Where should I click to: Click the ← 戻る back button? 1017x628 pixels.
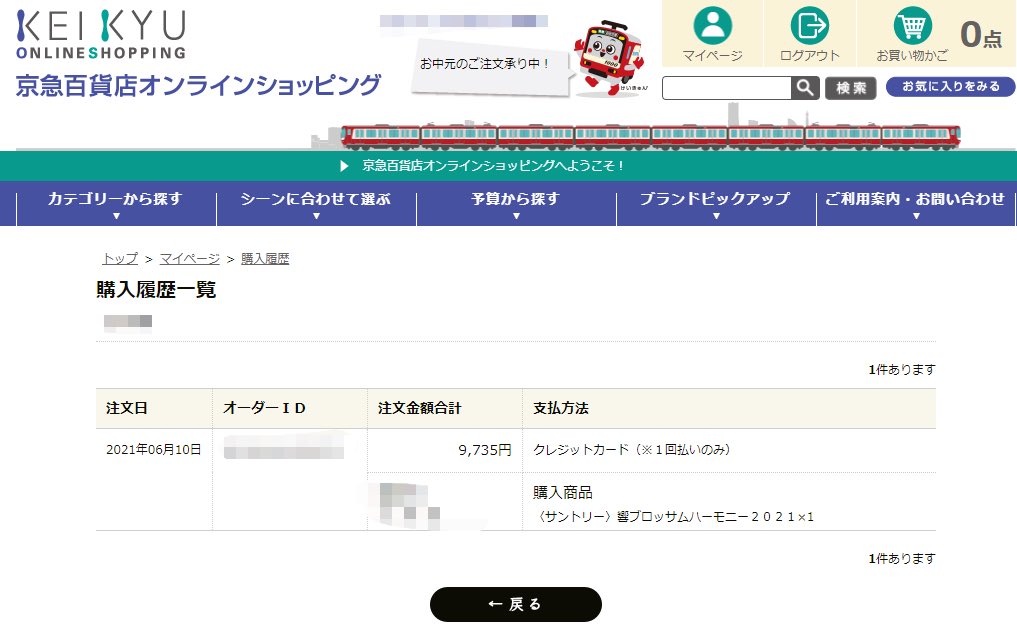(x=516, y=604)
